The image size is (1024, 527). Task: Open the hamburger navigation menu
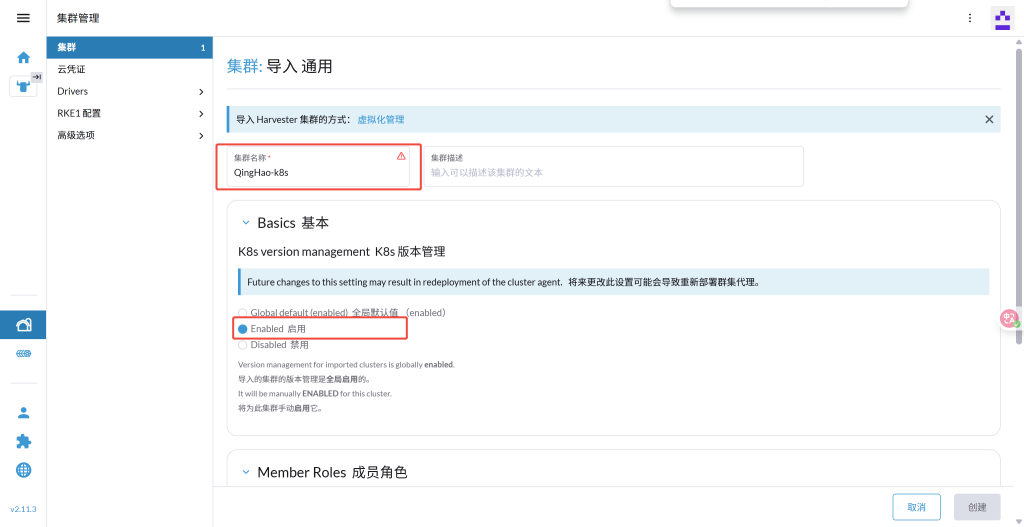click(x=23, y=18)
